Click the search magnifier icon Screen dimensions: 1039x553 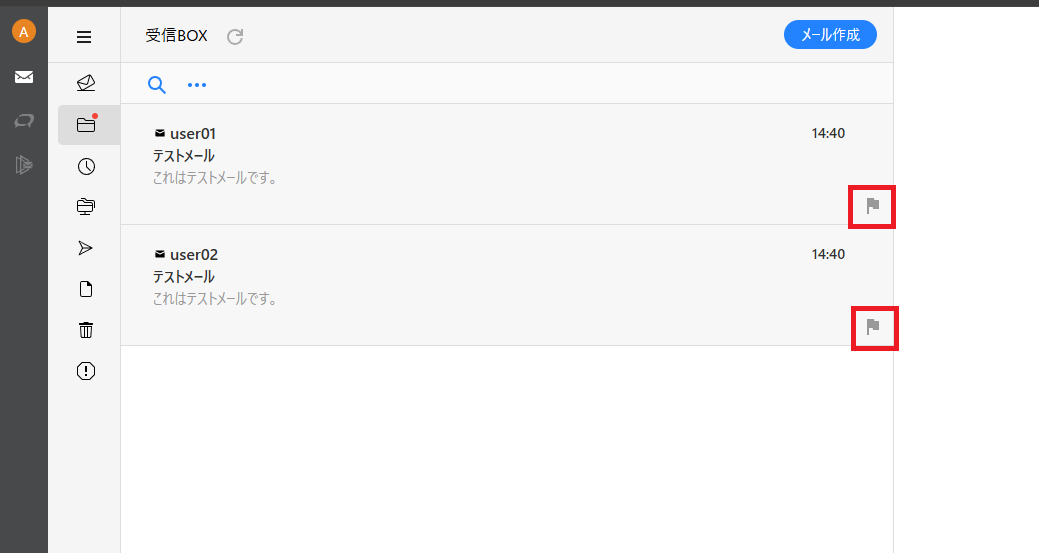click(156, 85)
